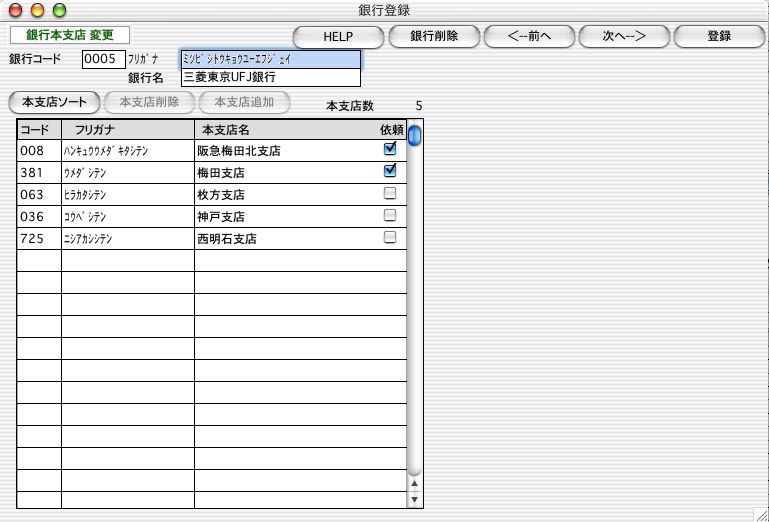Click the 銀行名 field 三菱東京UFJ銀行
The width and height of the screenshot is (769, 522).
click(x=270, y=76)
